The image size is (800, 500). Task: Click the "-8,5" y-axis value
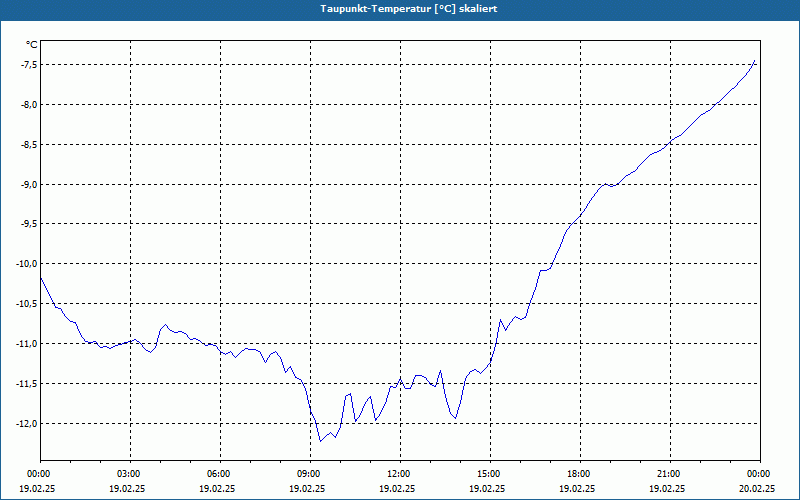(x=27, y=144)
